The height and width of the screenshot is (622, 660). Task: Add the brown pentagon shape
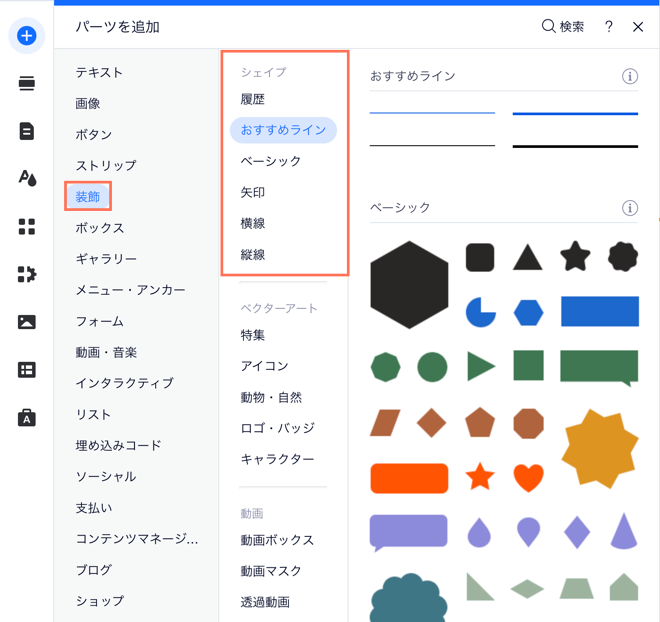pyautogui.click(x=480, y=422)
